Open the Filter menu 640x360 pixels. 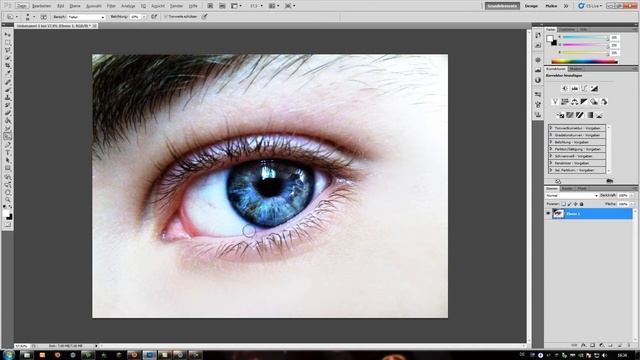[111, 6]
